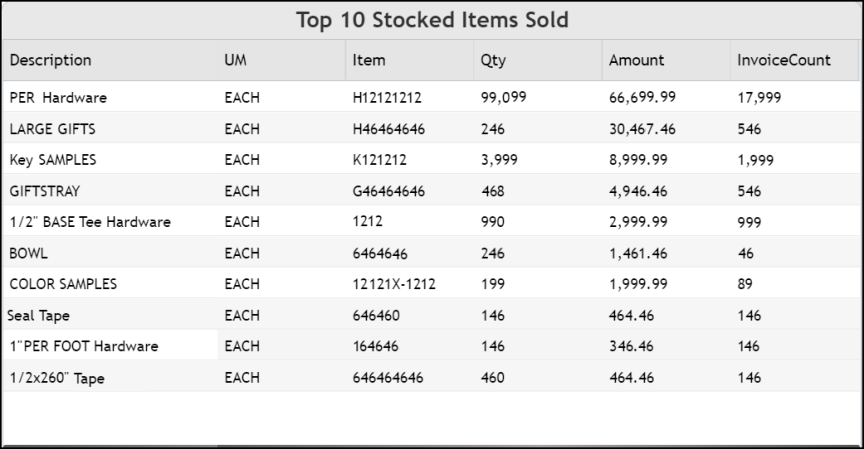This screenshot has width=864, height=449.
Task: Click the 1/2" BASE Tee Hardware row
Action: (431, 222)
